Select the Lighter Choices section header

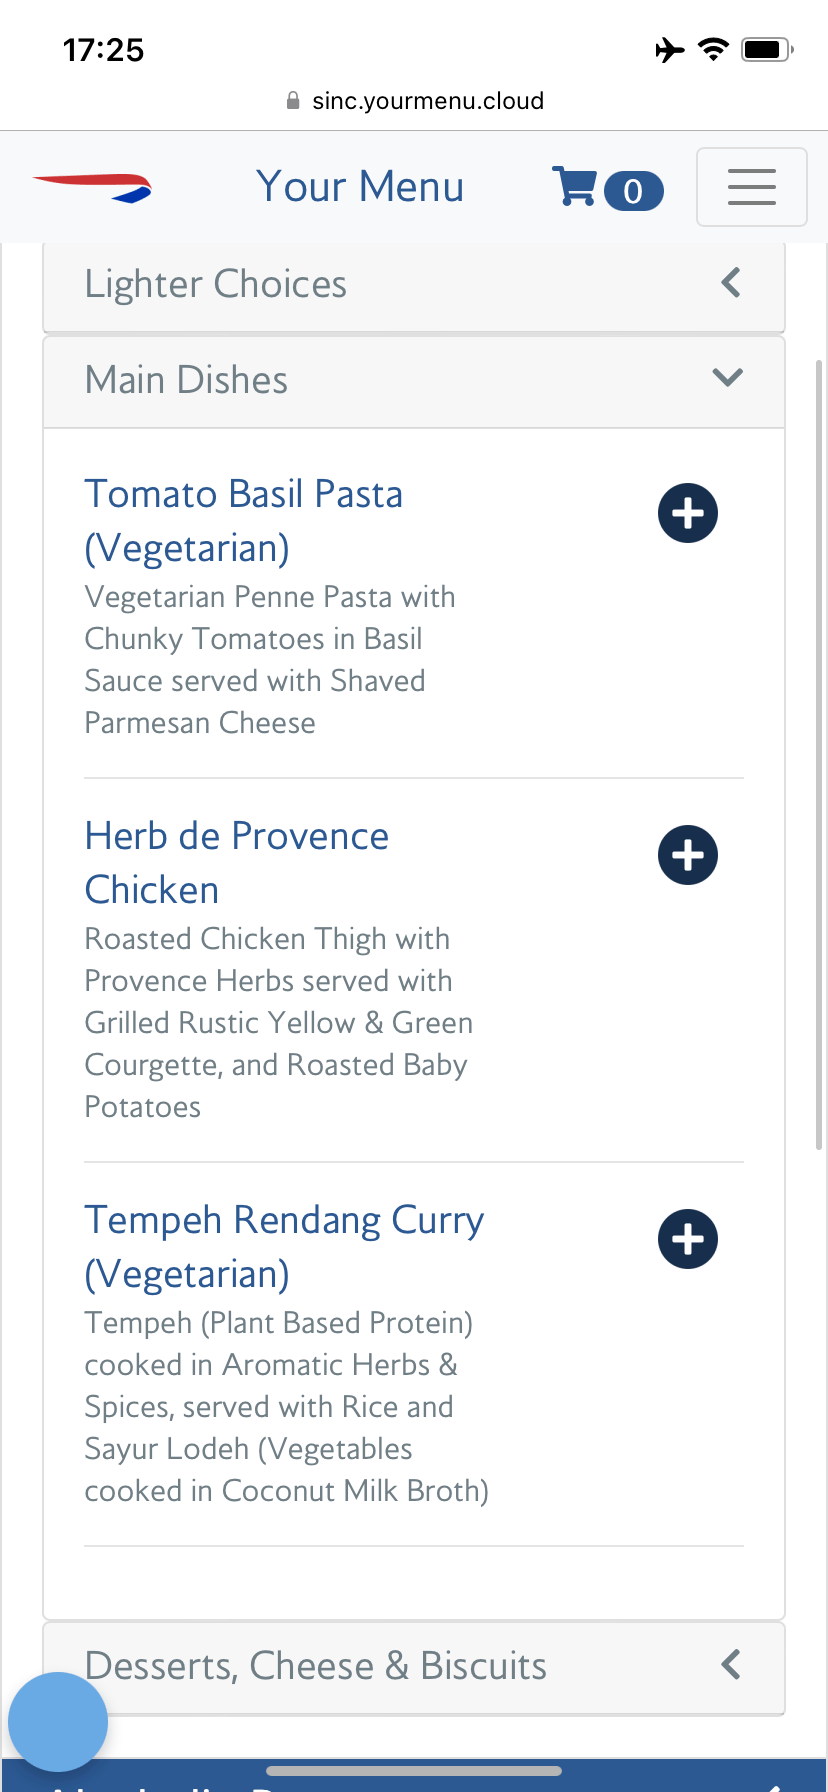click(216, 284)
